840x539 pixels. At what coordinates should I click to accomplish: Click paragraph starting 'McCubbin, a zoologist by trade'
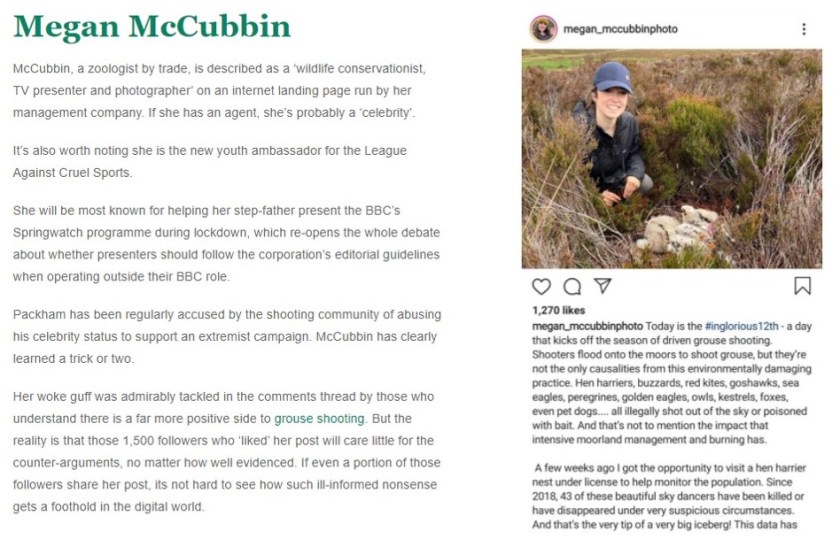point(220,90)
